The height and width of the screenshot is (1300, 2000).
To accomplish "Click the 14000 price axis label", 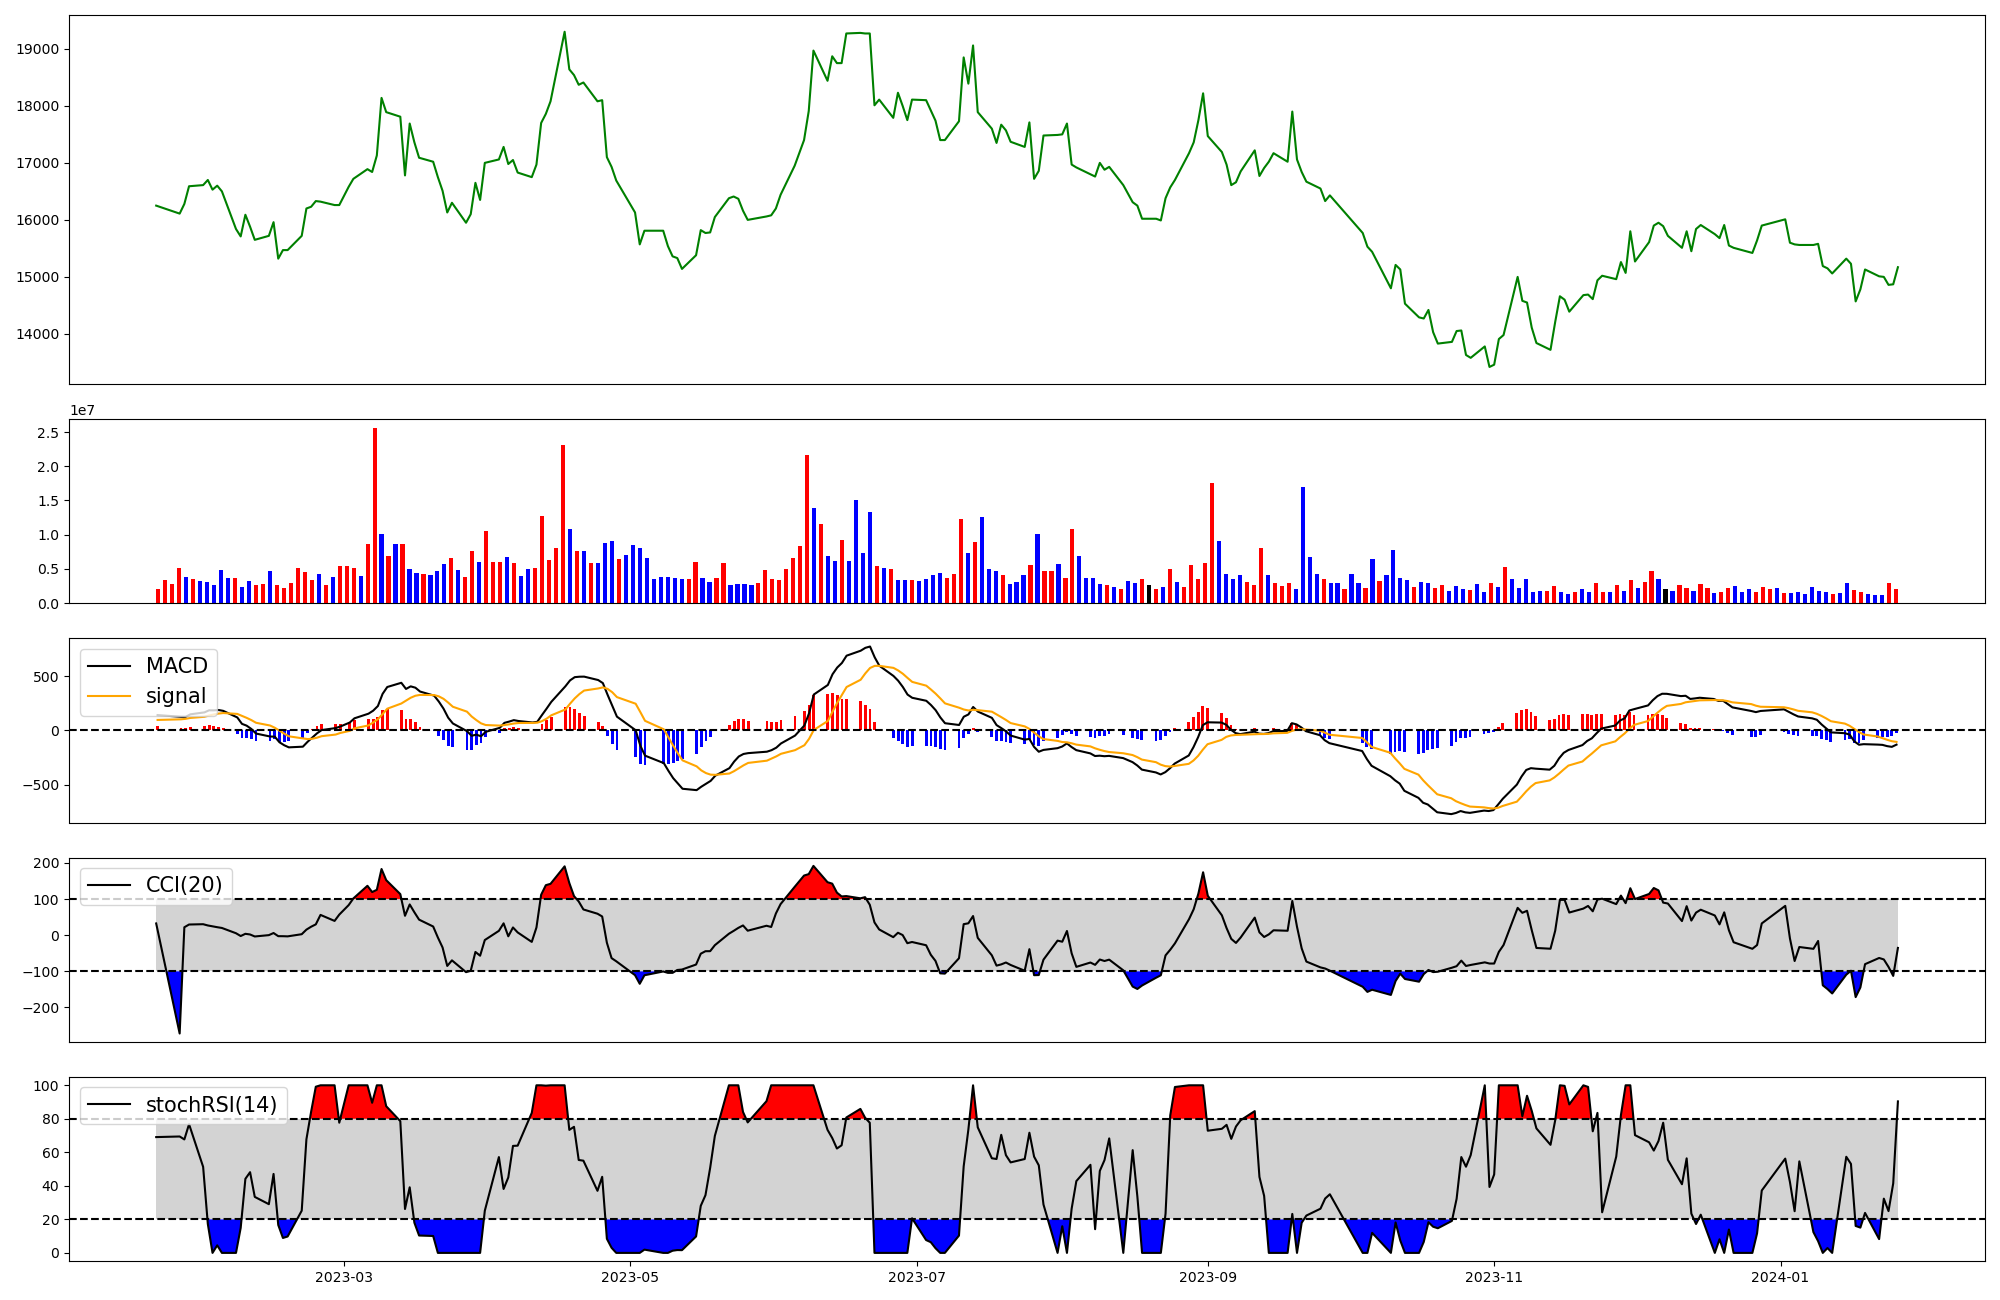I will point(39,334).
